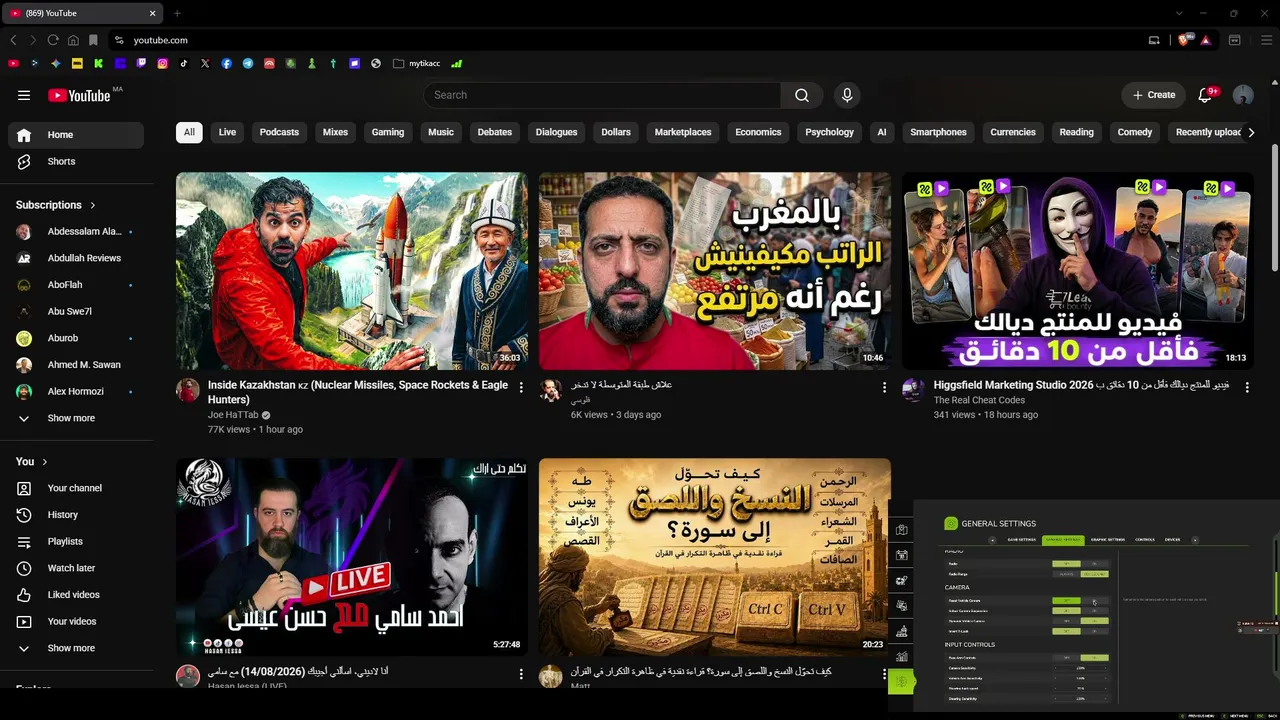
Task: Expand the Subscriptions section
Action: pyautogui.click(x=56, y=205)
